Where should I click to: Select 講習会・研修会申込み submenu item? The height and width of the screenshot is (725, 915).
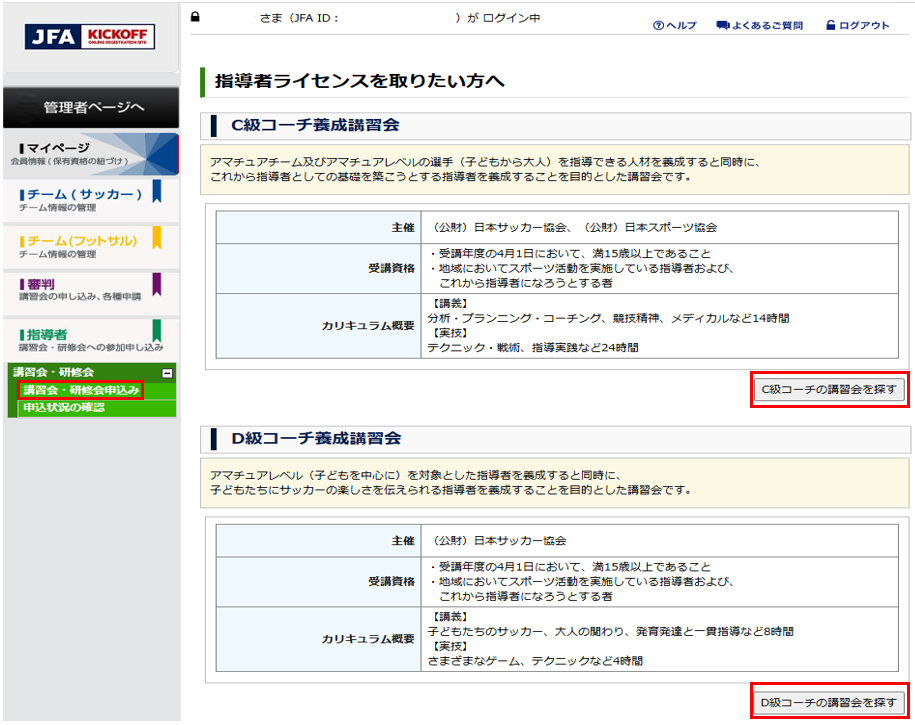[81, 390]
